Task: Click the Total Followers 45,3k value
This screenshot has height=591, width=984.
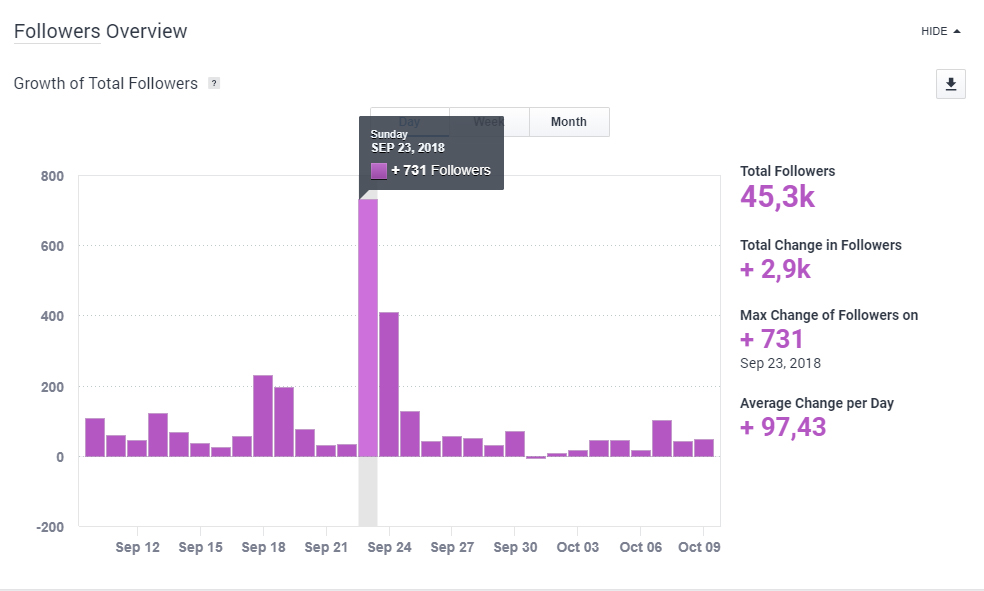Action: coord(777,197)
